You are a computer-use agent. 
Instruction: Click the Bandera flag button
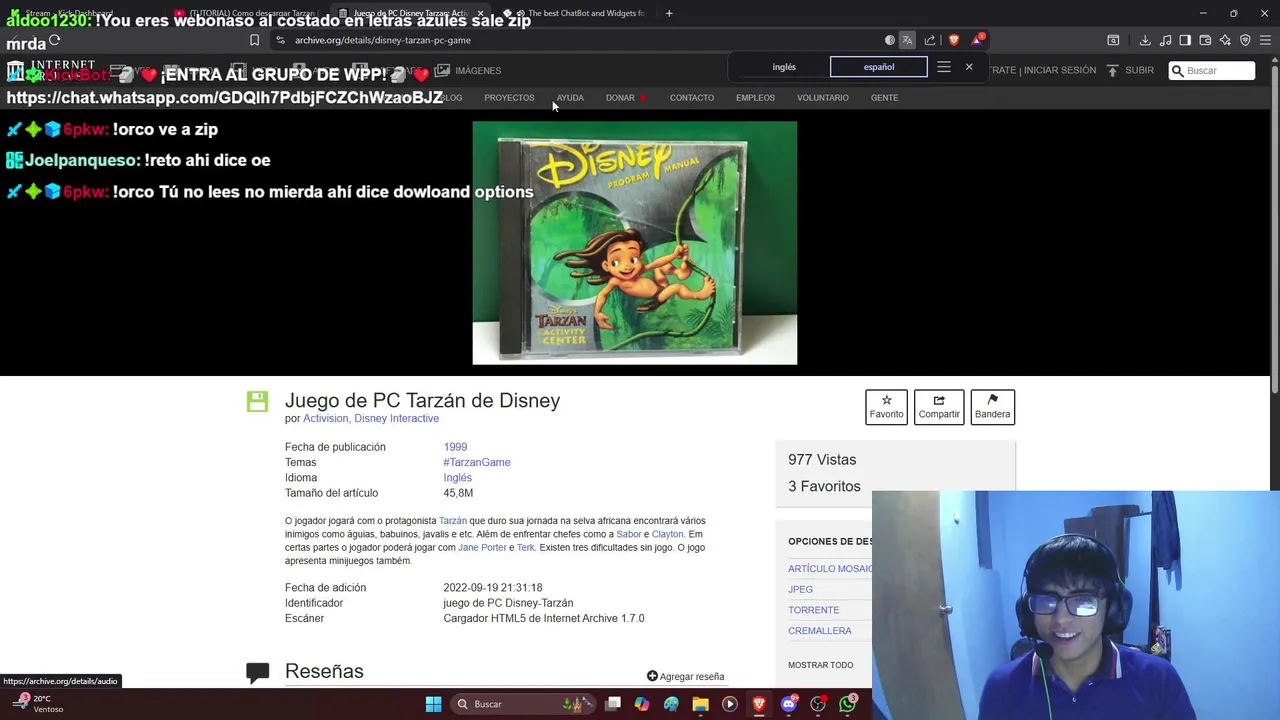pyautogui.click(x=992, y=407)
